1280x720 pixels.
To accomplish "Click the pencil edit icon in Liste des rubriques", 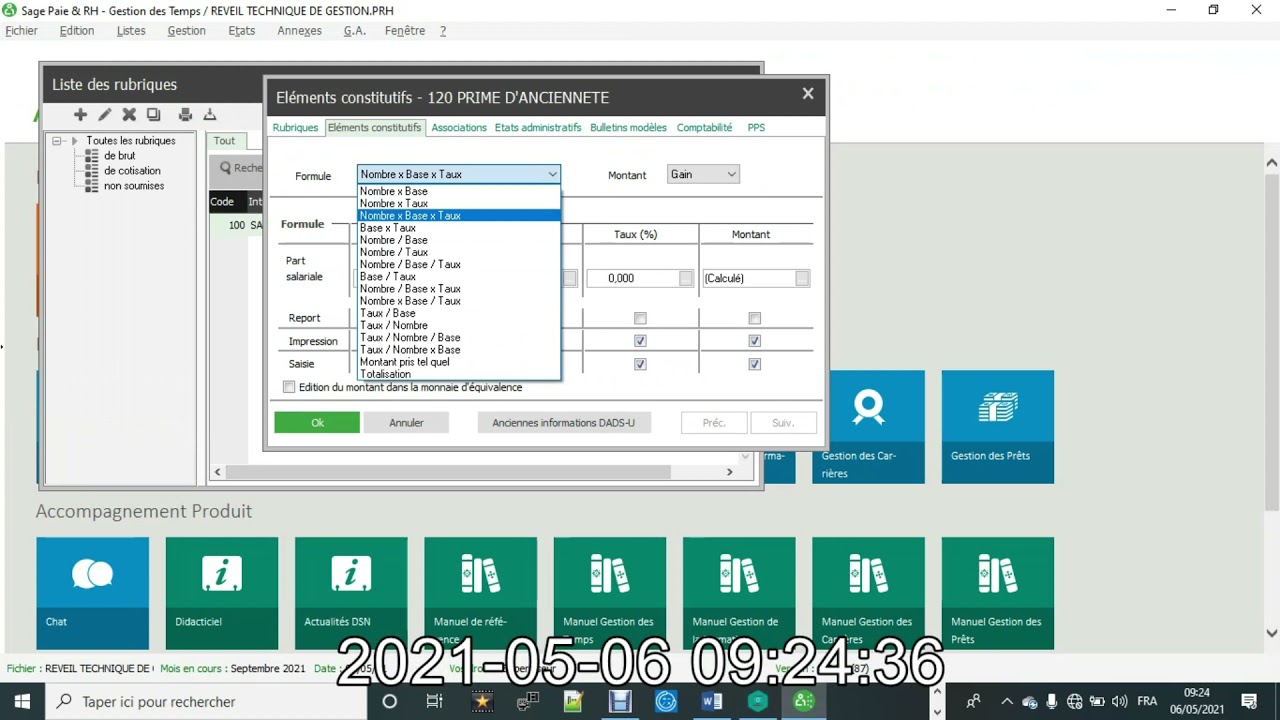I will pos(105,115).
